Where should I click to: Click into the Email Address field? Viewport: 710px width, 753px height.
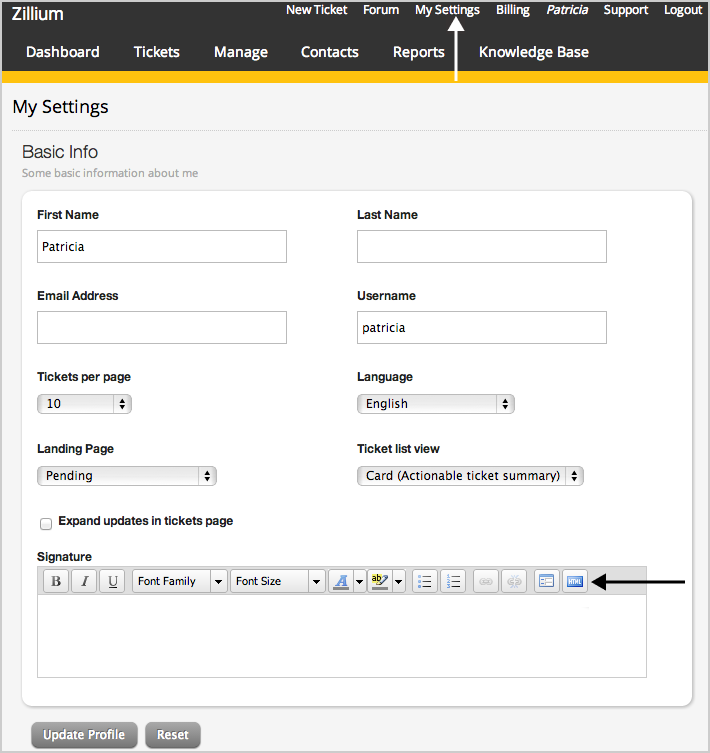(x=162, y=327)
